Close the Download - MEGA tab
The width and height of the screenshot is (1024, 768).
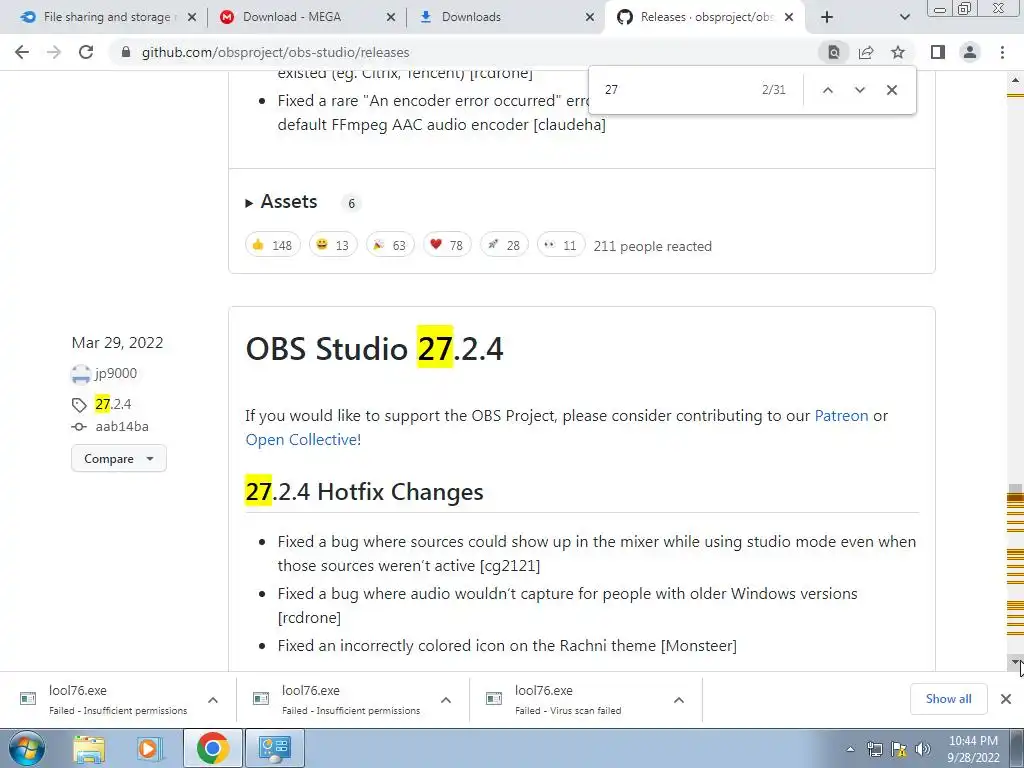(x=391, y=17)
